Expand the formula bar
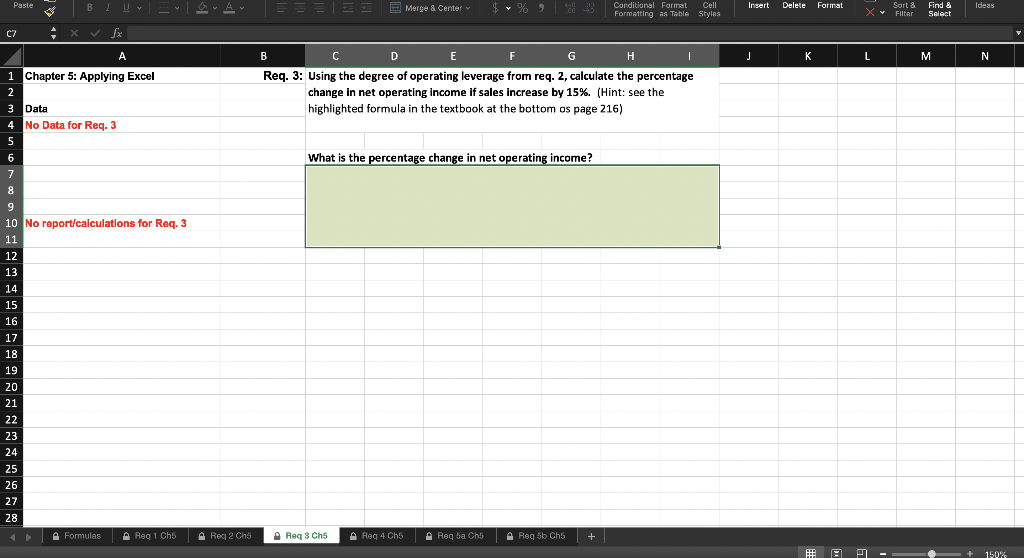The height and width of the screenshot is (558, 1024). click(1017, 33)
